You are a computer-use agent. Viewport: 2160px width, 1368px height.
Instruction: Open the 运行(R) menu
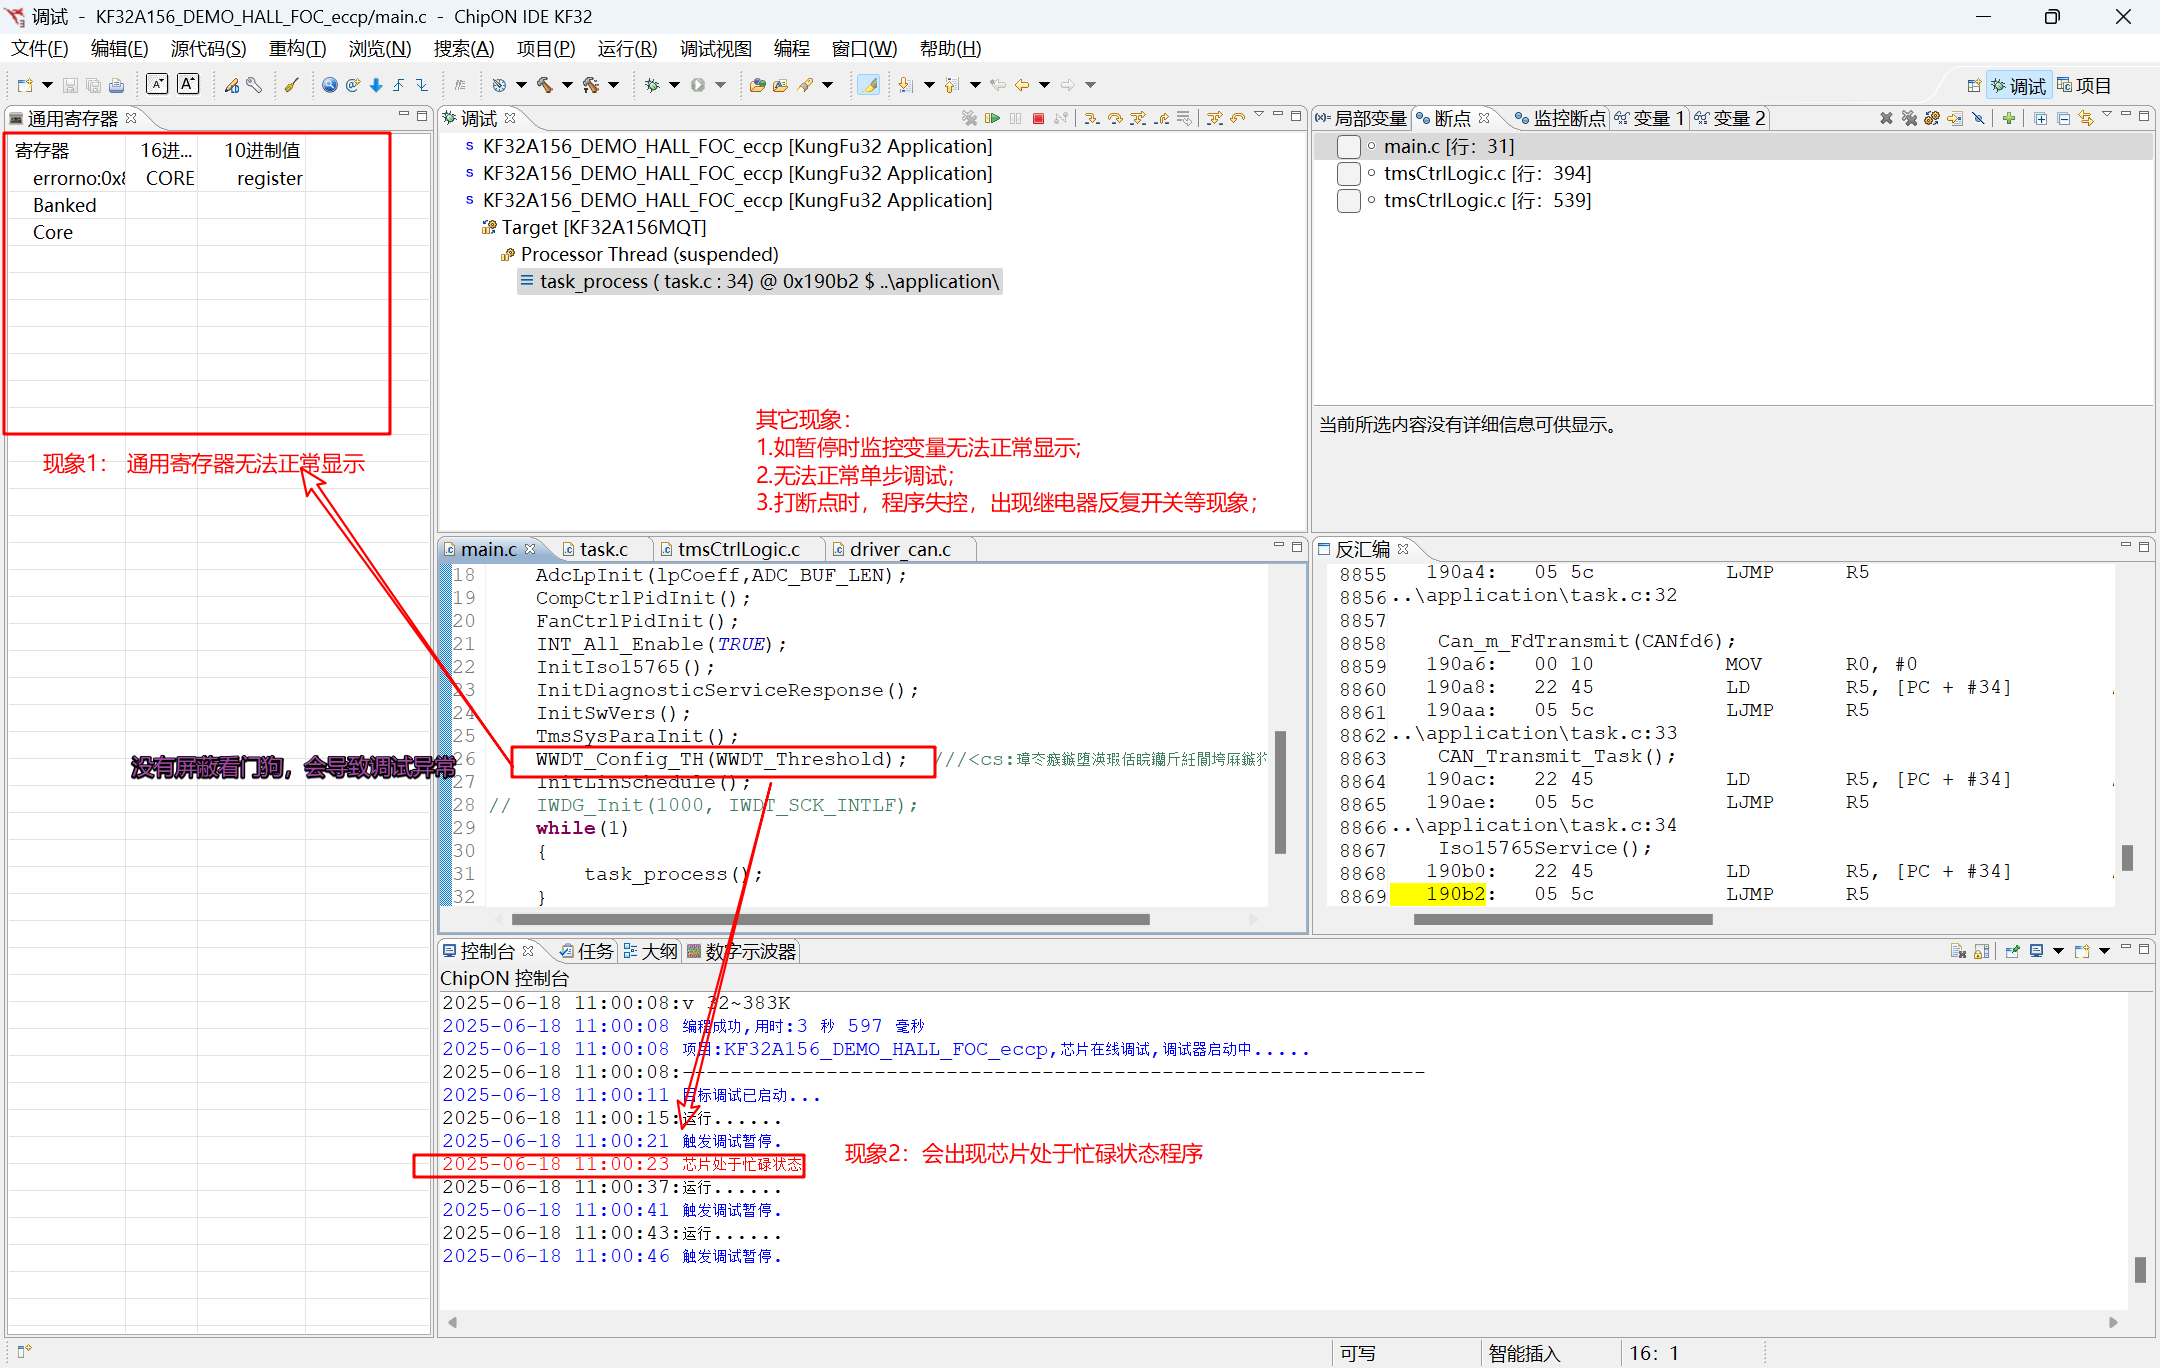(627, 49)
